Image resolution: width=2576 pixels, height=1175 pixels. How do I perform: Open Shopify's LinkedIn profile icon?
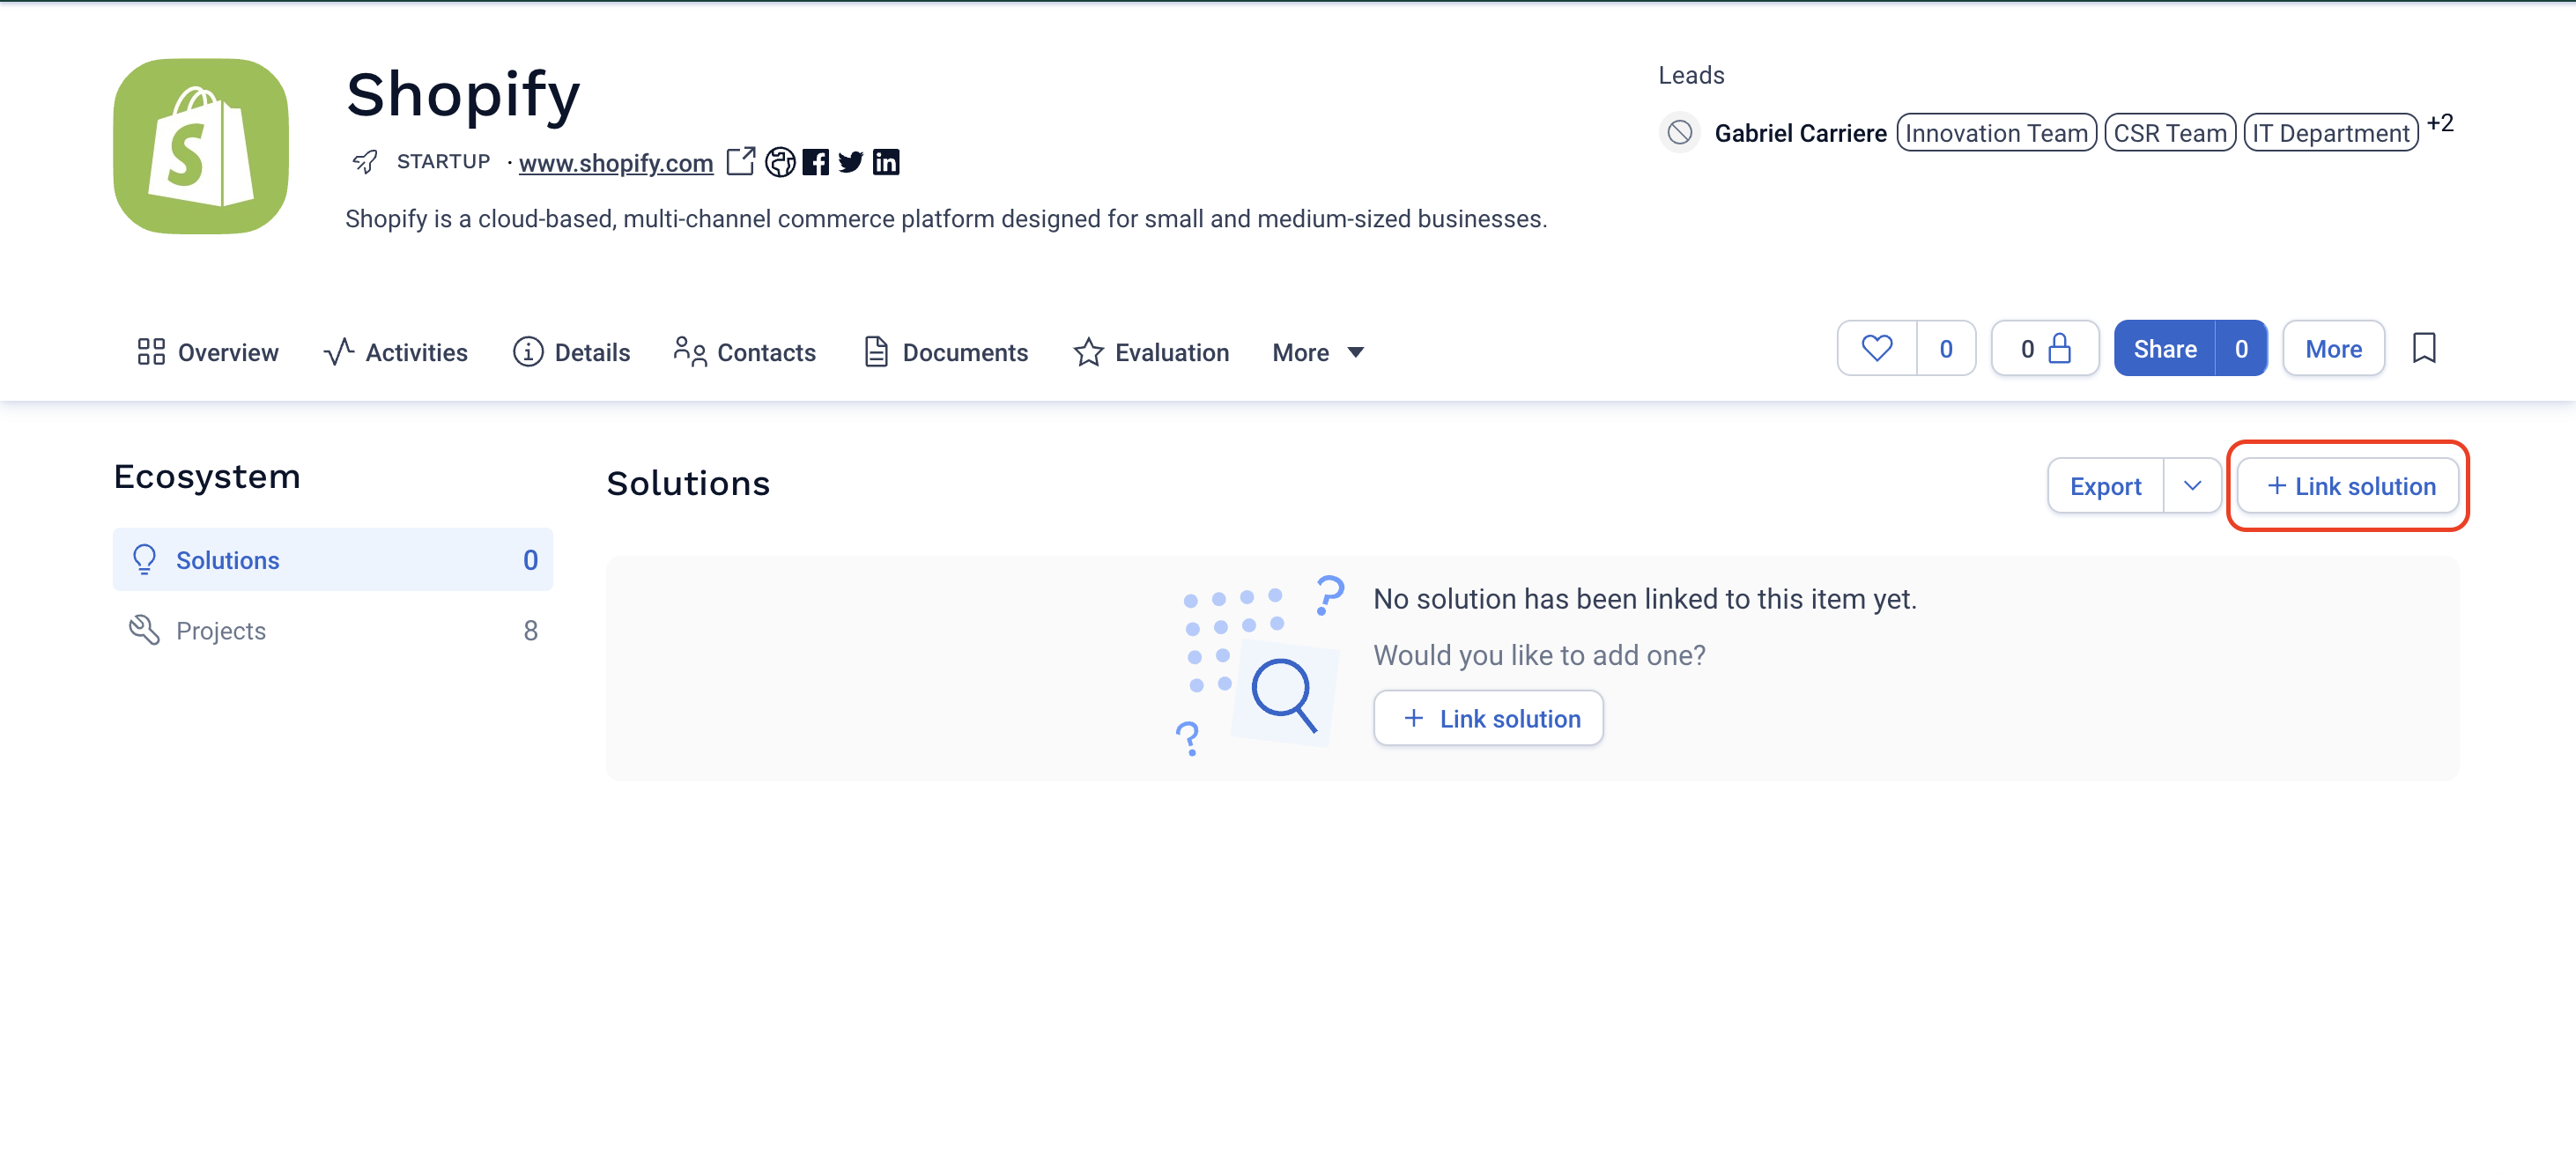(886, 161)
